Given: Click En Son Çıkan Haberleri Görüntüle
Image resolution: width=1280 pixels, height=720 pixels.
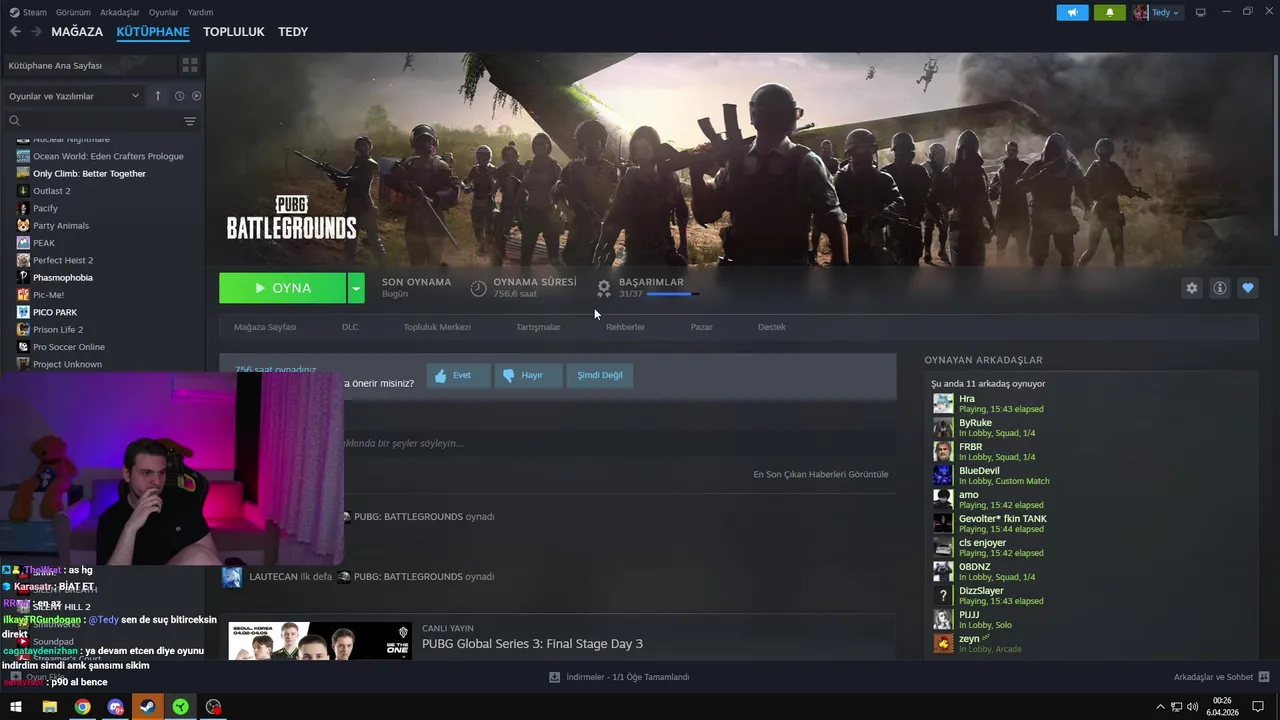Looking at the screenshot, I should pyautogui.click(x=820, y=474).
